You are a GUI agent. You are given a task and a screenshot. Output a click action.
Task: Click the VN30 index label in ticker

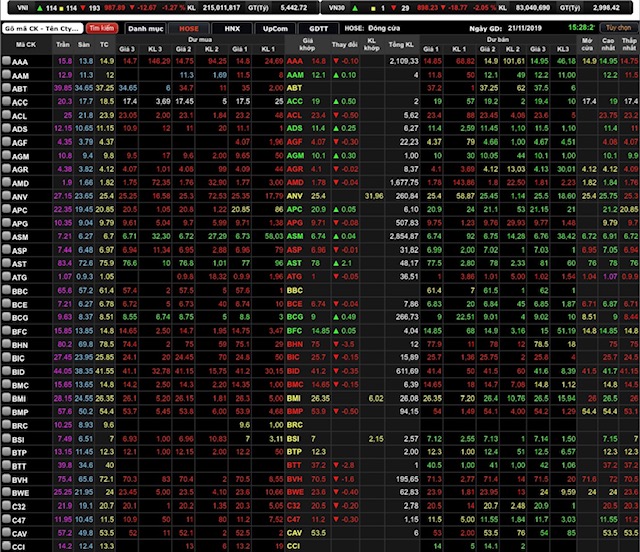[337, 8]
